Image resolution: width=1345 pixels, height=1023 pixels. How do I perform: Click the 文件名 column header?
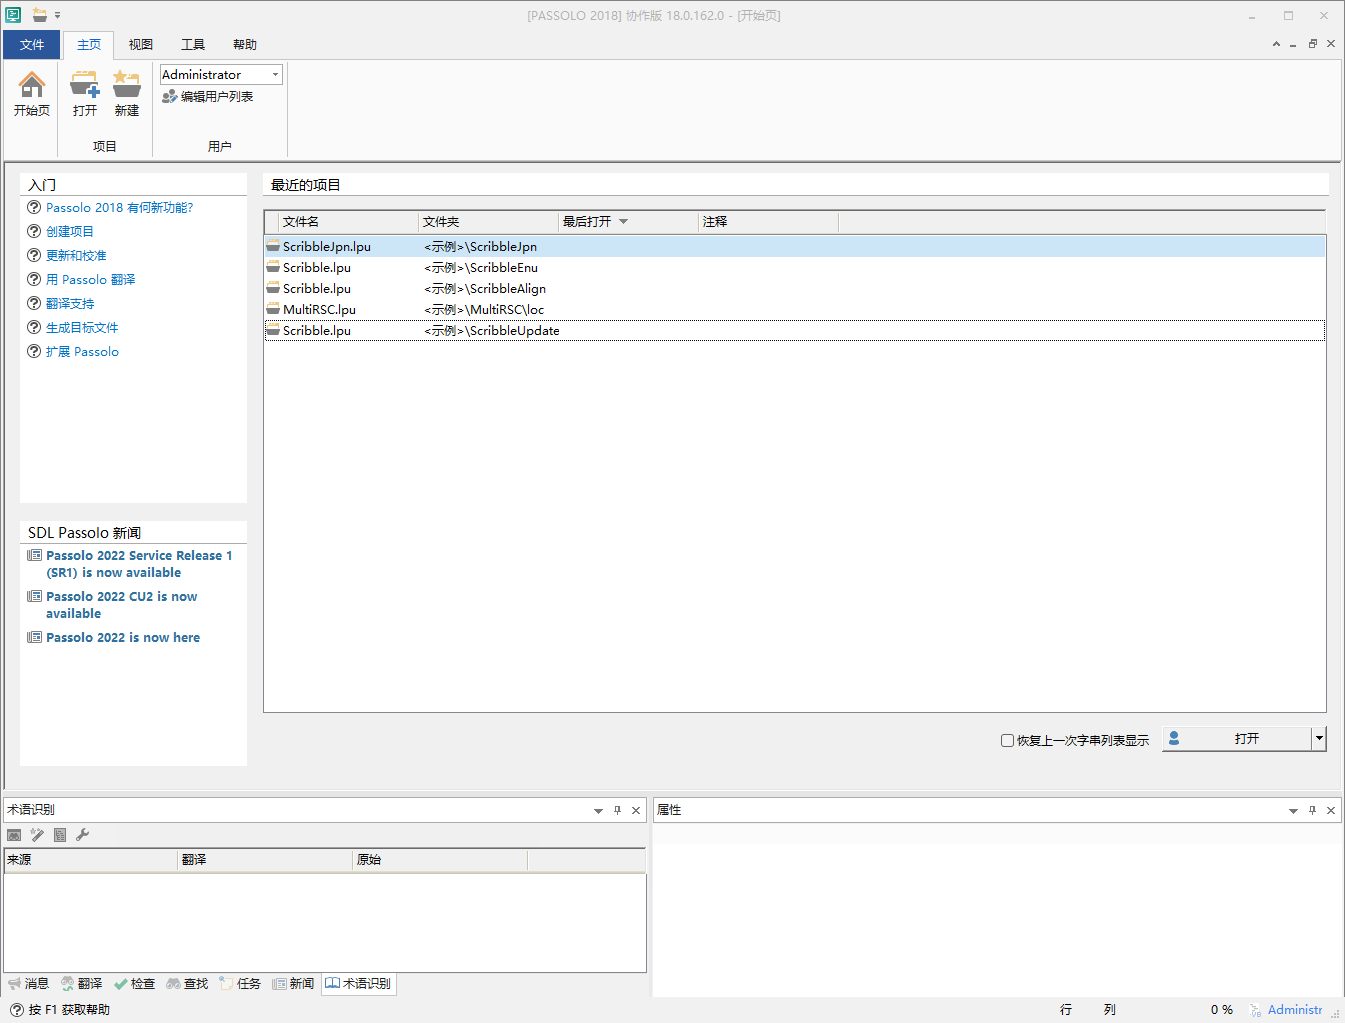[x=348, y=222]
